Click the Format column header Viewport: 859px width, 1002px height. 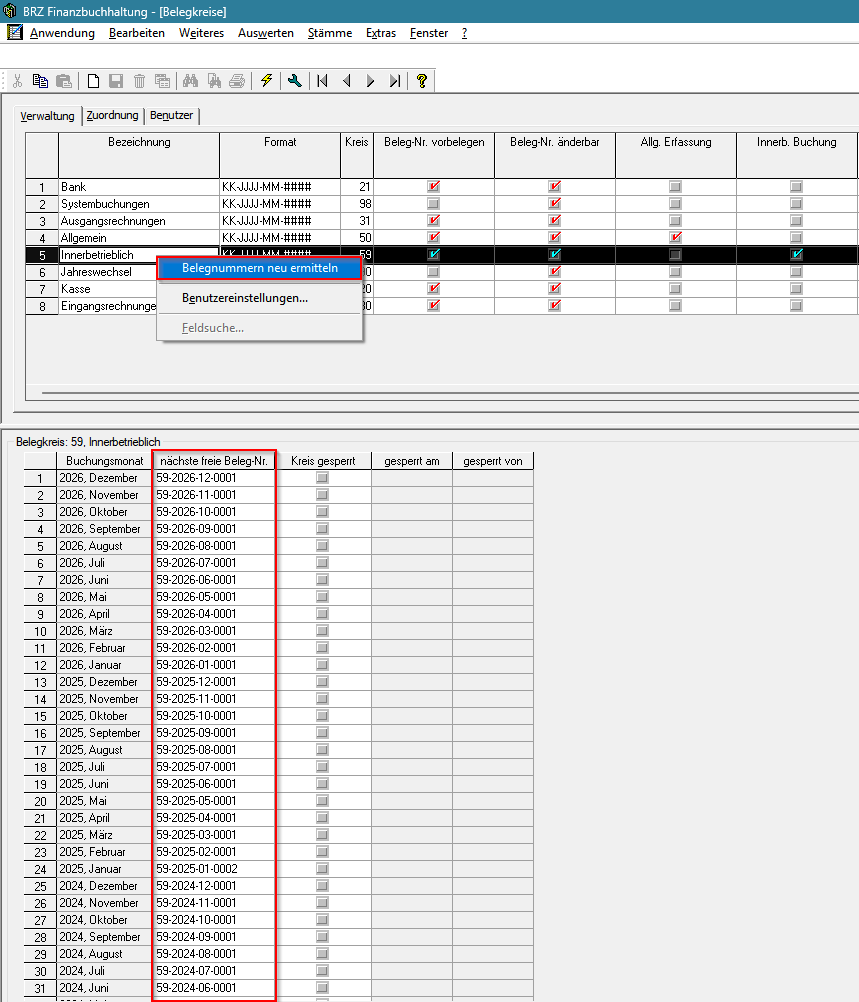click(x=280, y=155)
